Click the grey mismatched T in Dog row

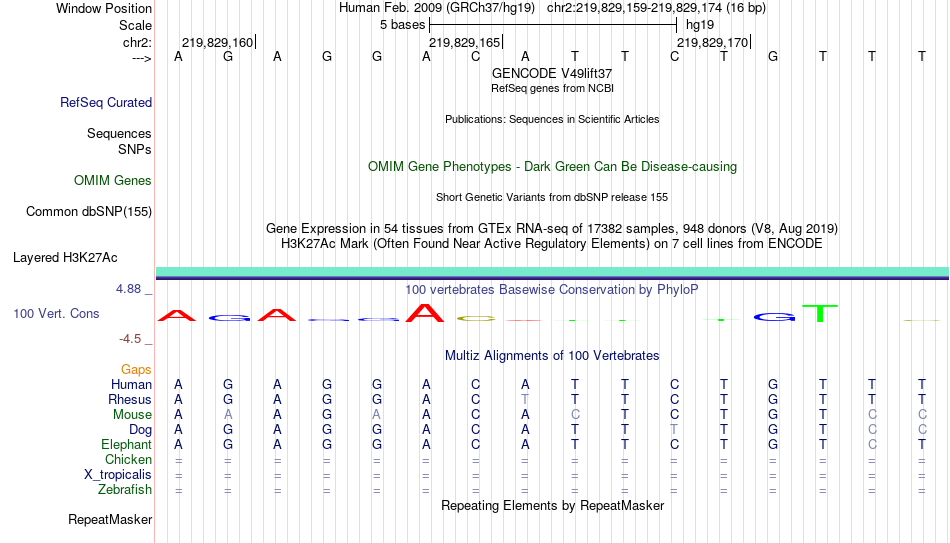(x=674, y=430)
